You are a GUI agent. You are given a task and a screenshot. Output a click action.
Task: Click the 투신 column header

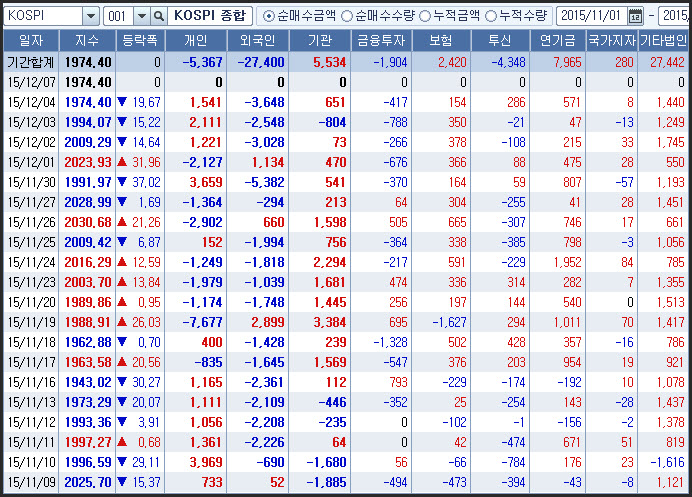[x=500, y=41]
